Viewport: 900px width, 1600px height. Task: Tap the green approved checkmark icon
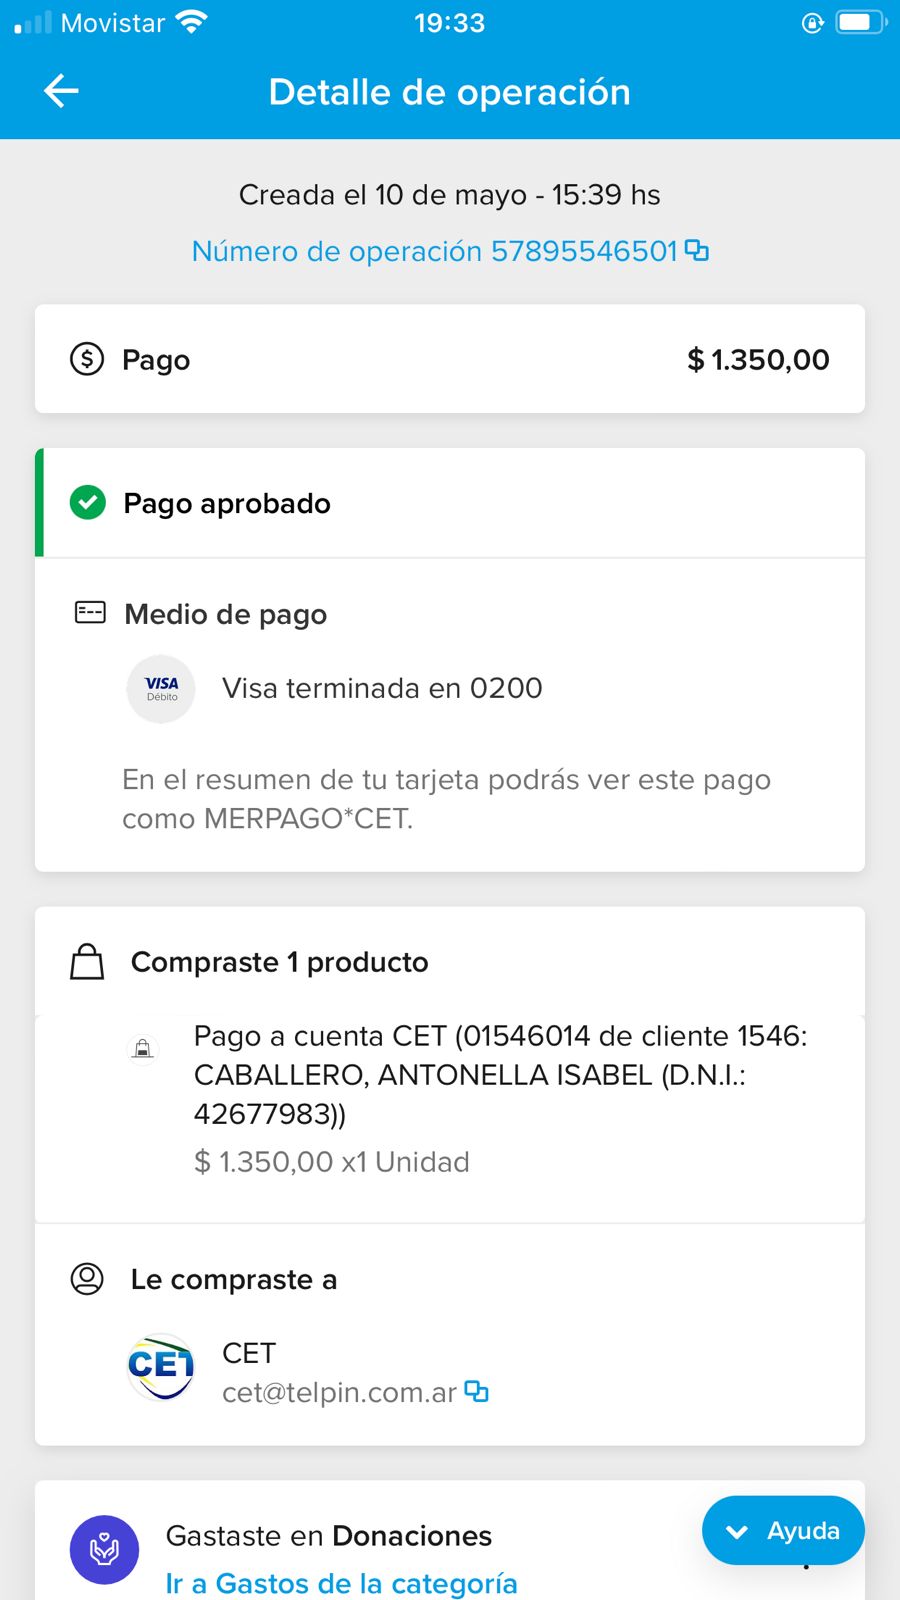(88, 502)
